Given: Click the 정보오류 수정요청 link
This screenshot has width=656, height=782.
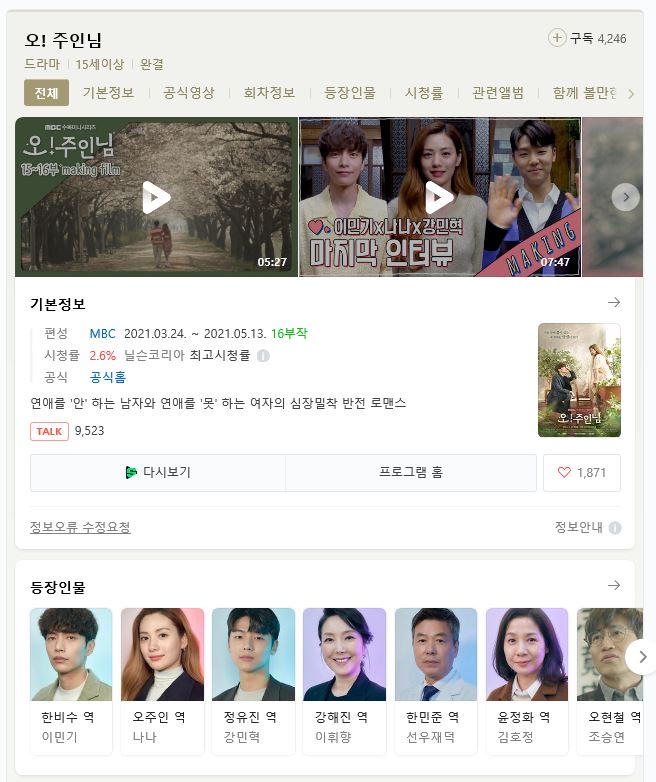Looking at the screenshot, I should 80,527.
